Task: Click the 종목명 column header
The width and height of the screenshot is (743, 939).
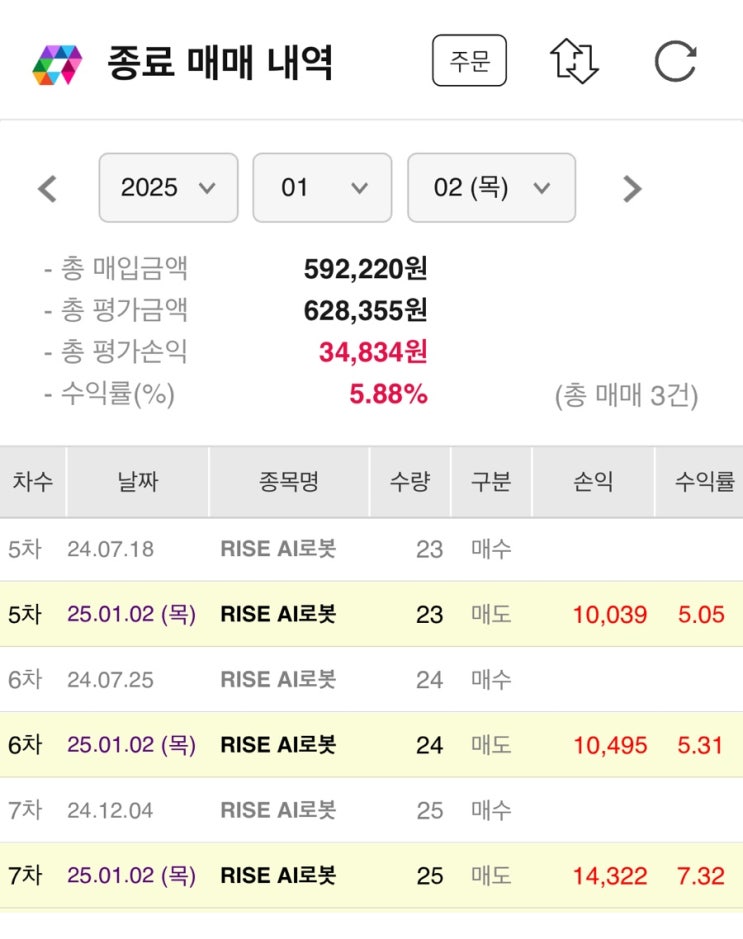Action: coord(289,482)
